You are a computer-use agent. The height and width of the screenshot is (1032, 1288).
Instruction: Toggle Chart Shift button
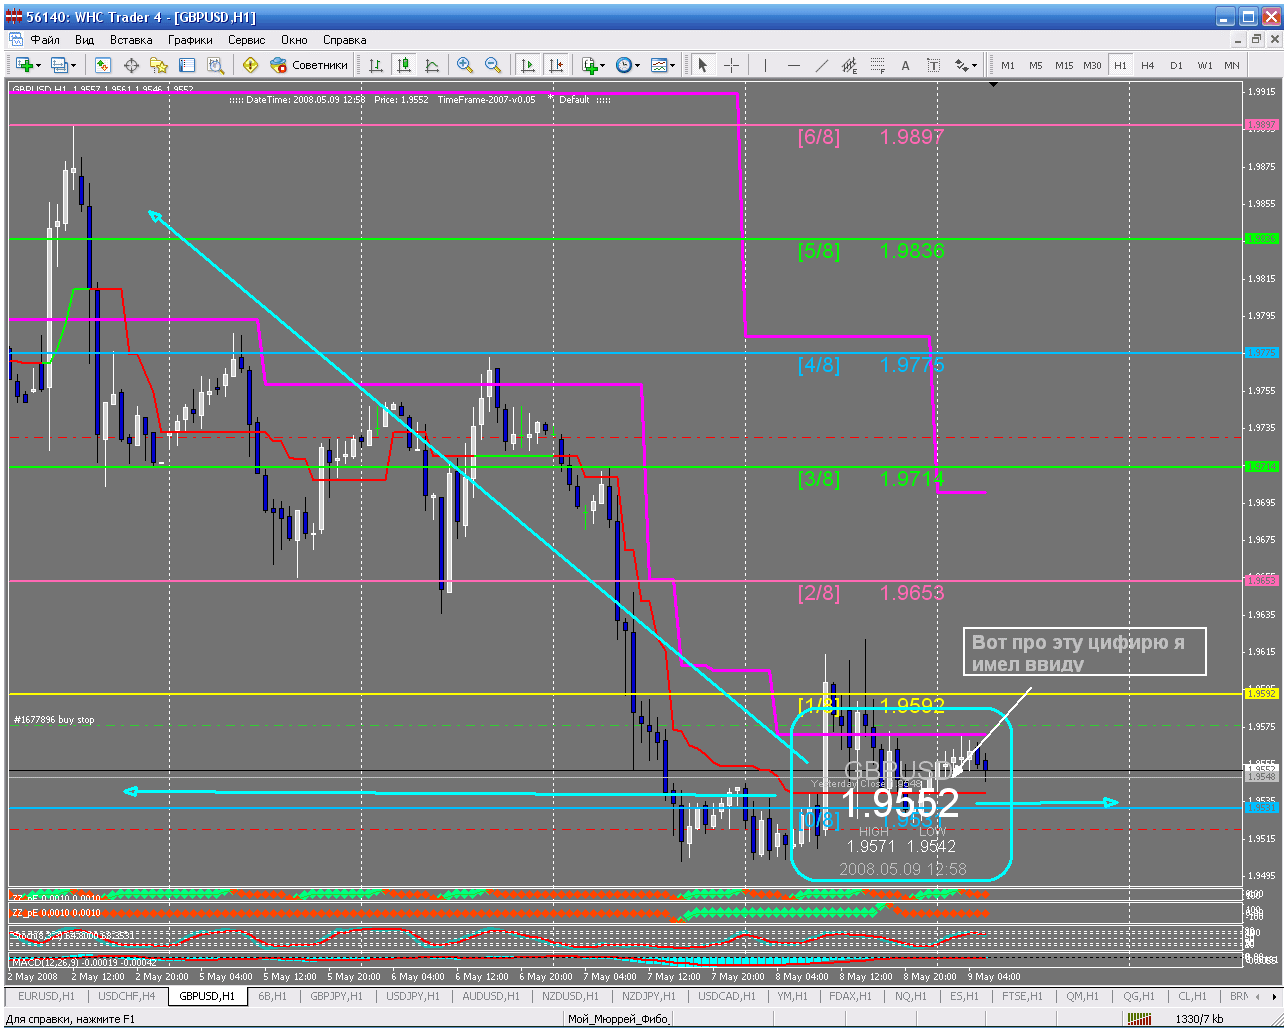tap(555, 65)
